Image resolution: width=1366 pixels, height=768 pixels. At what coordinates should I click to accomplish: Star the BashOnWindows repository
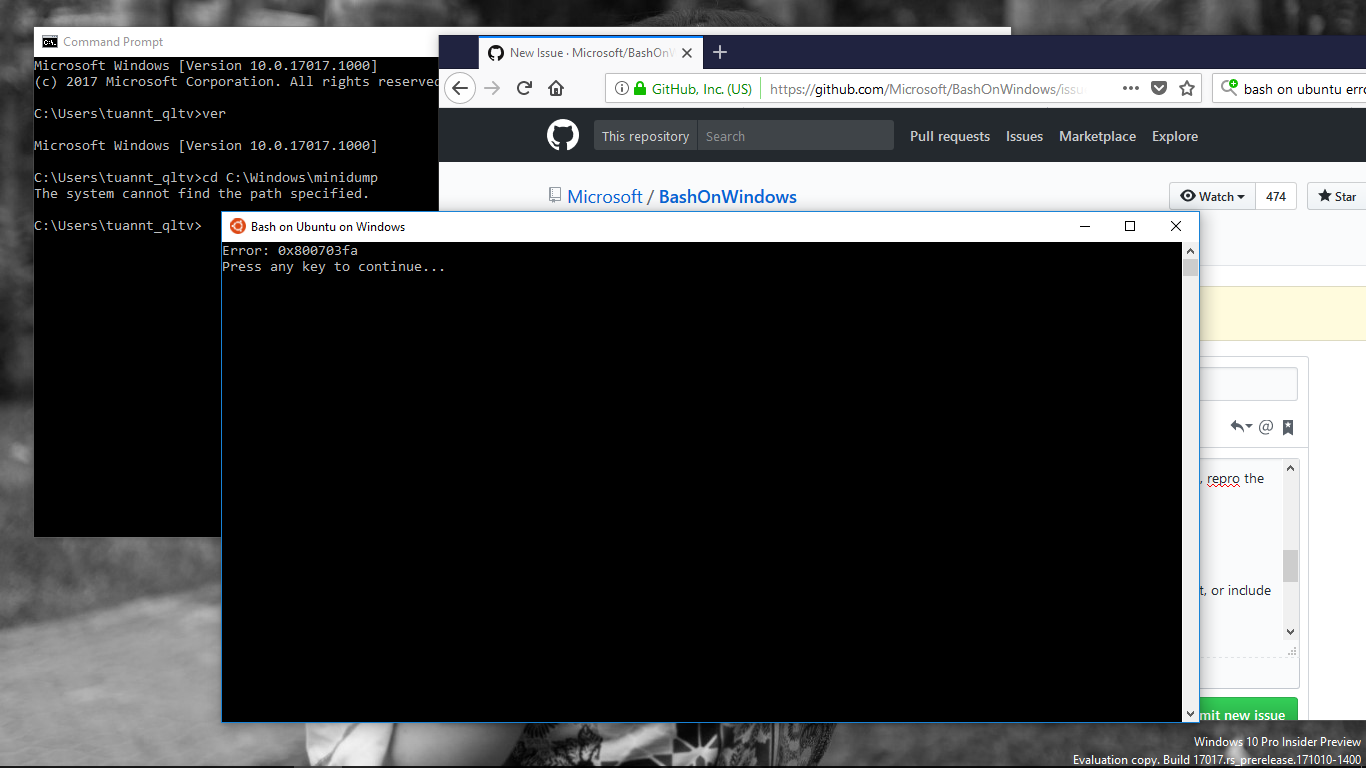(x=1337, y=196)
